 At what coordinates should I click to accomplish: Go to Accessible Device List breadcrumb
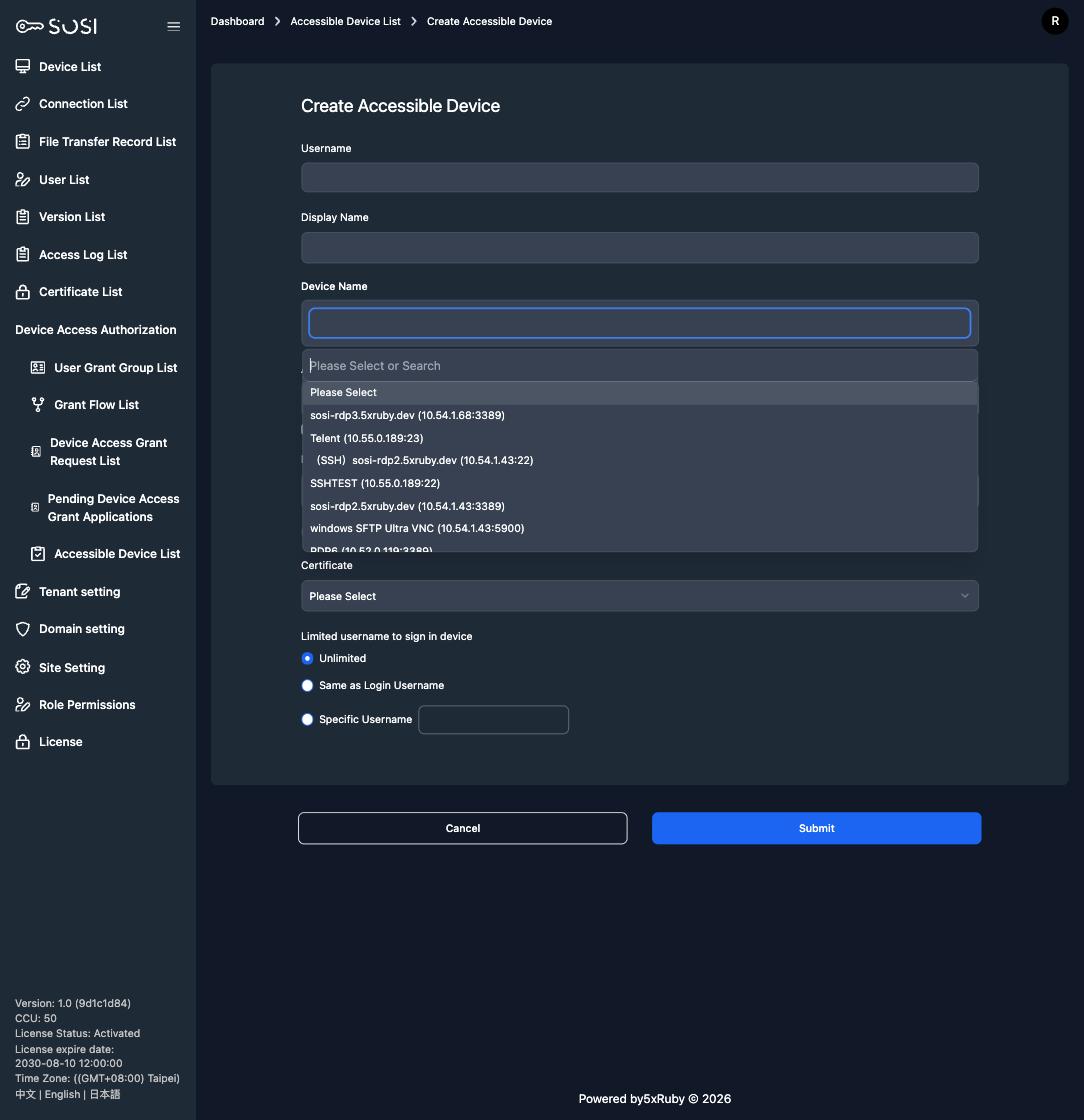click(x=345, y=21)
